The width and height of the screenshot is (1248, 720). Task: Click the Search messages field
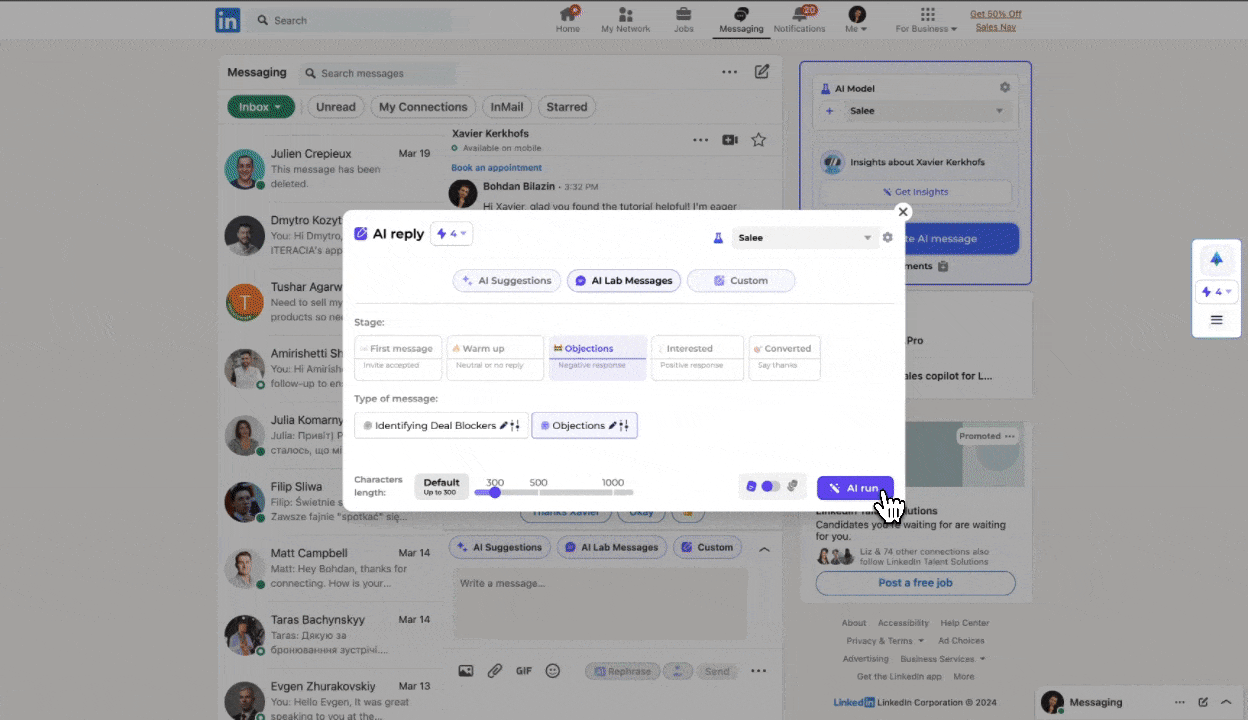click(378, 73)
